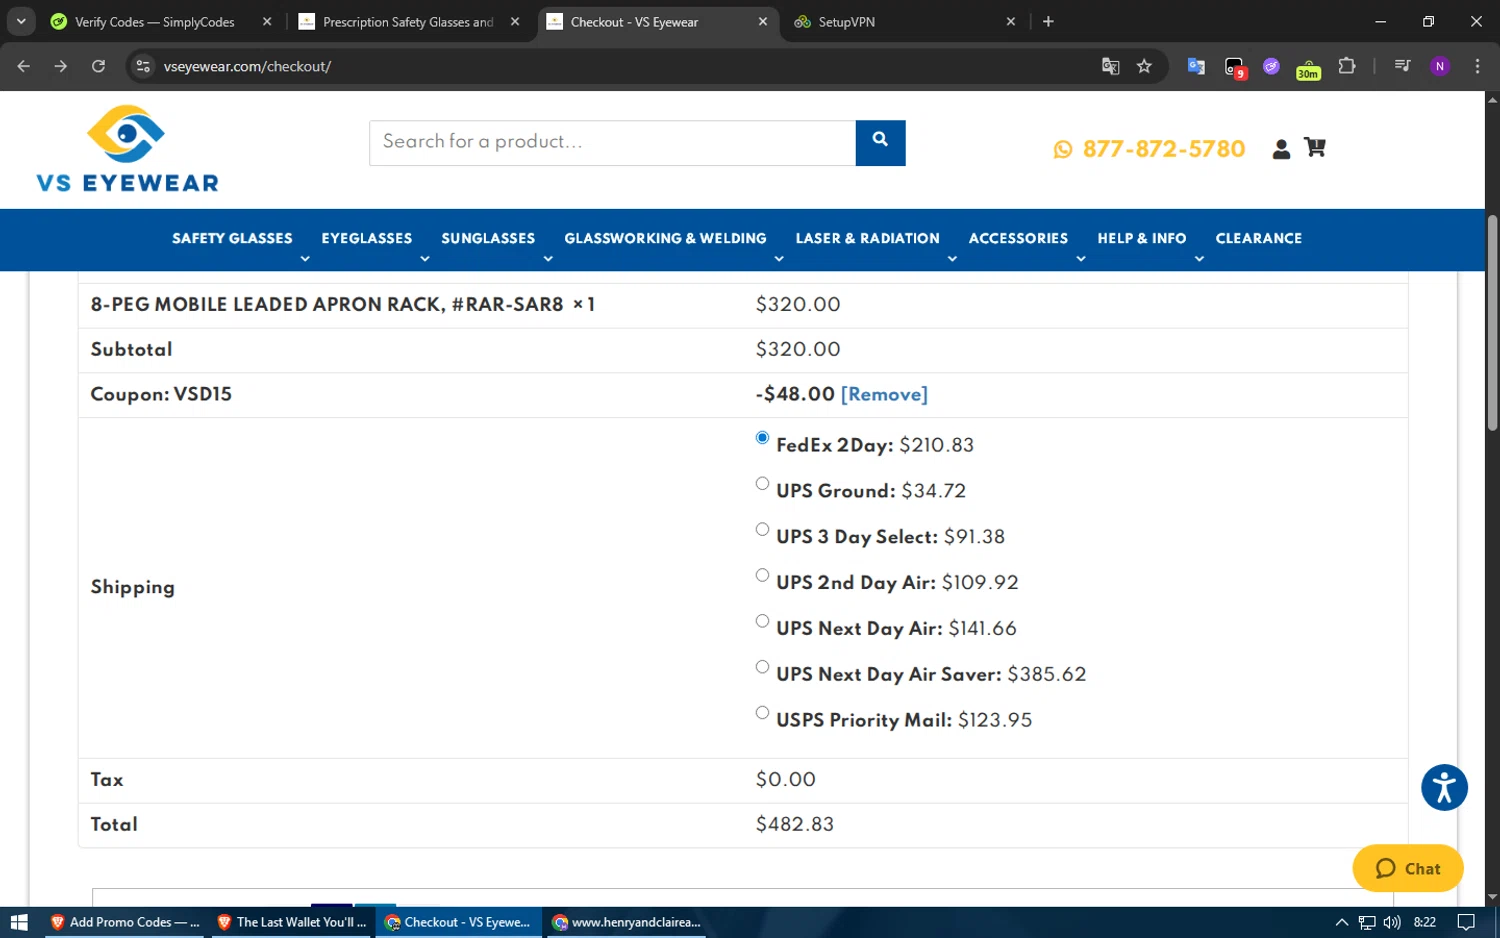
Task: Bookmark page with the star icon
Action: click(x=1144, y=66)
